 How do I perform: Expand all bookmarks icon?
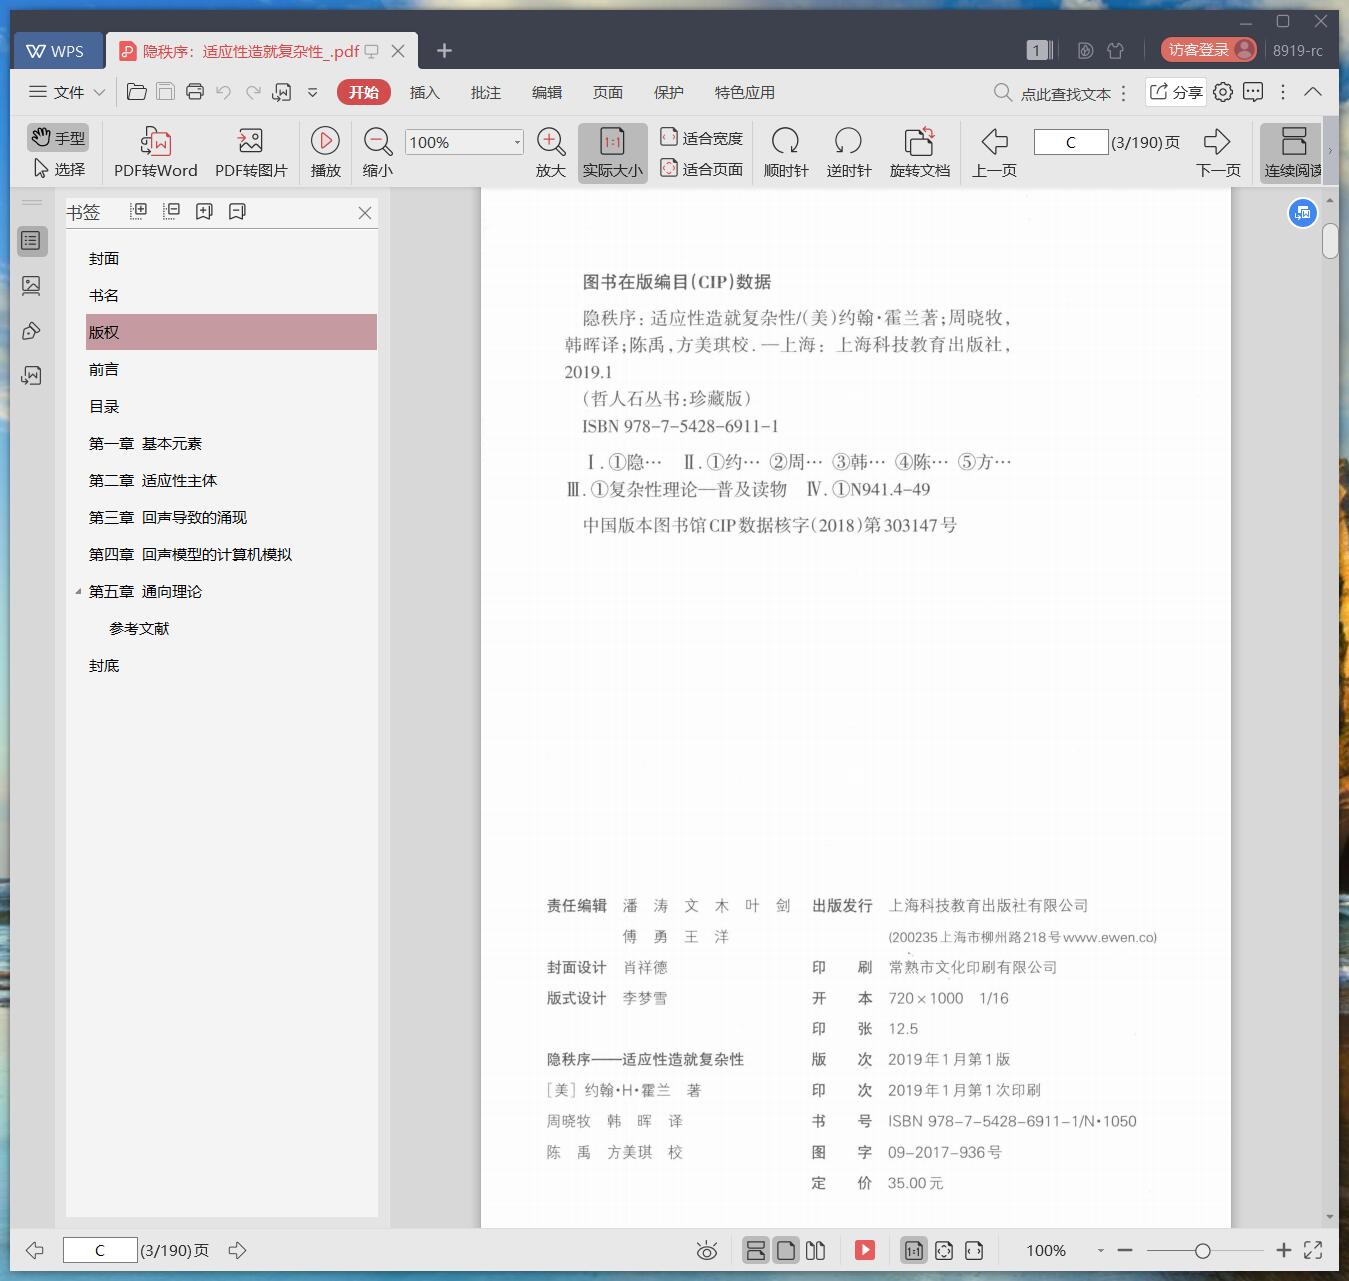pos(139,211)
